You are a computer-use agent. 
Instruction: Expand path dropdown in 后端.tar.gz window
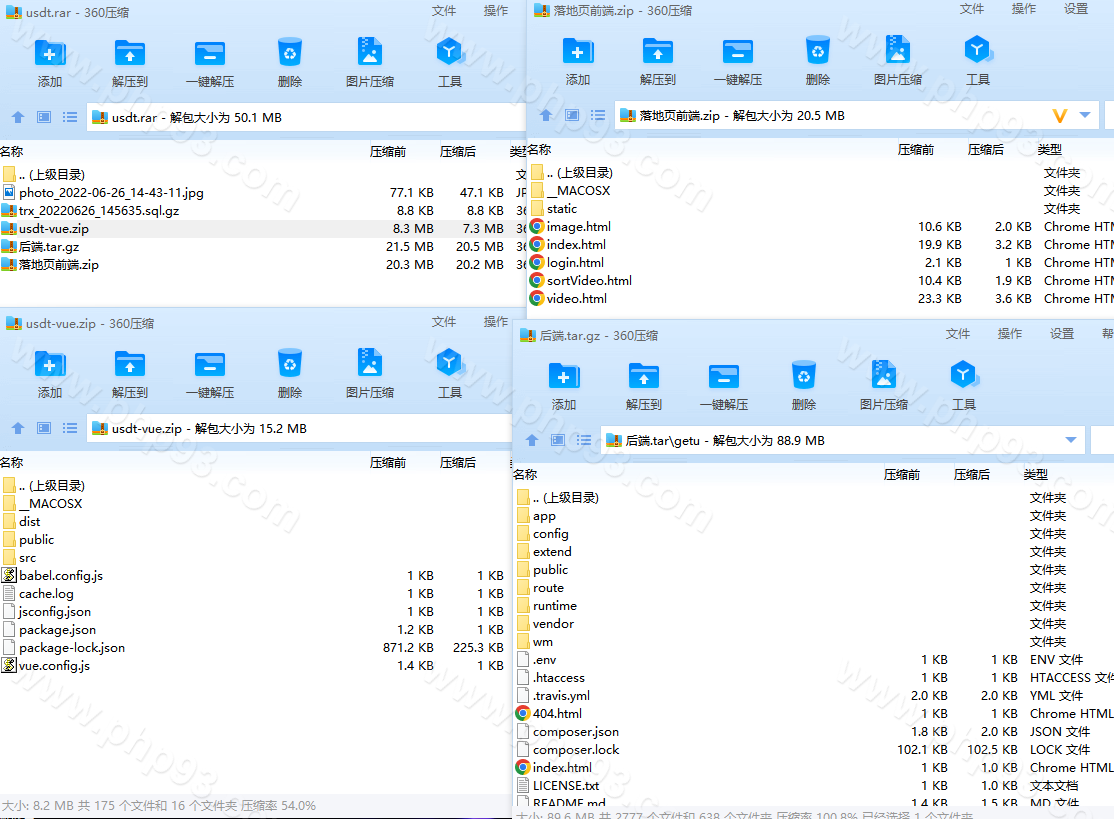click(x=1071, y=440)
